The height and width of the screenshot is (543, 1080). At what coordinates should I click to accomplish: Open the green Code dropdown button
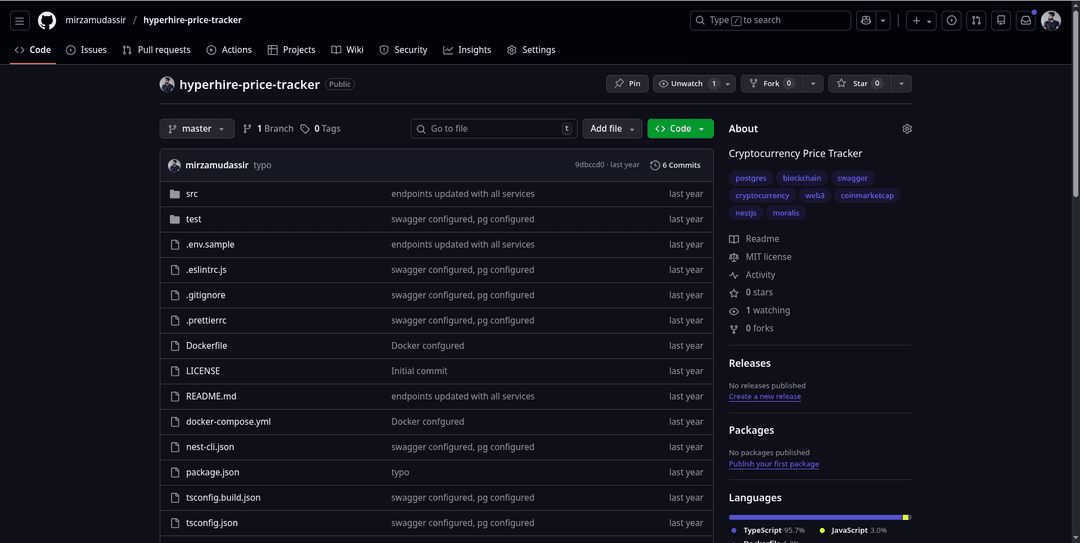[x=681, y=129]
